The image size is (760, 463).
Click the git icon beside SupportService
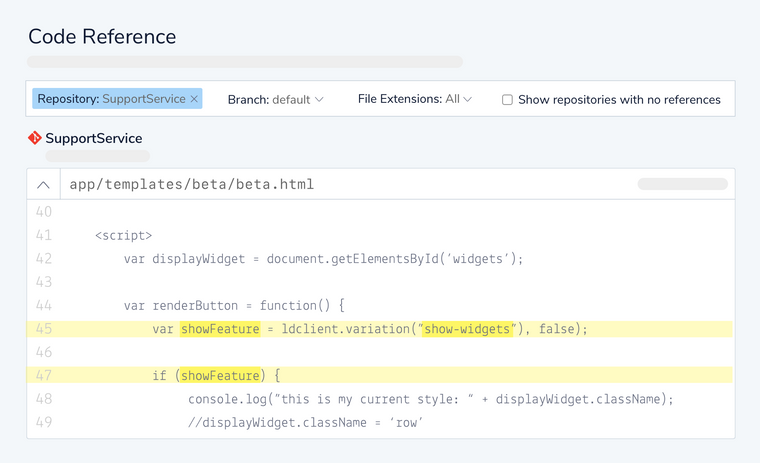[x=35, y=138]
